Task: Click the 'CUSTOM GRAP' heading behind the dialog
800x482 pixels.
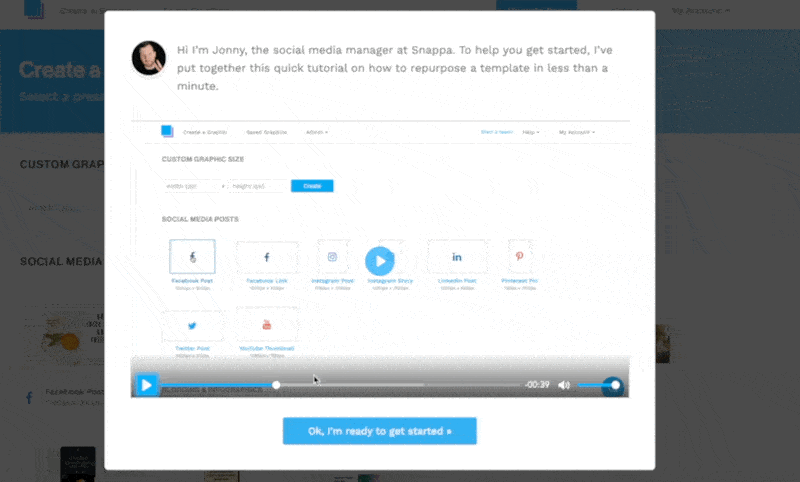Action: pos(62,164)
